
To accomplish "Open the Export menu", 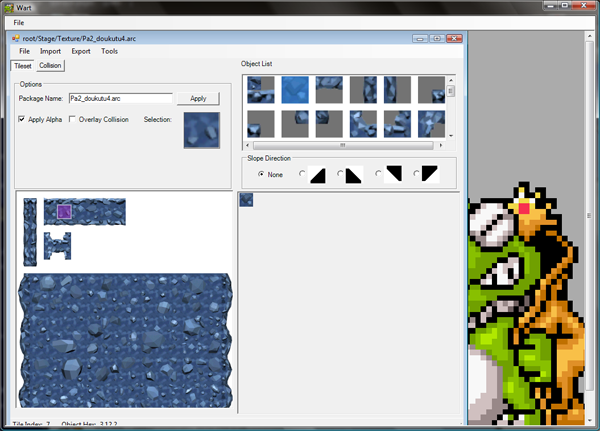I will [x=81, y=51].
